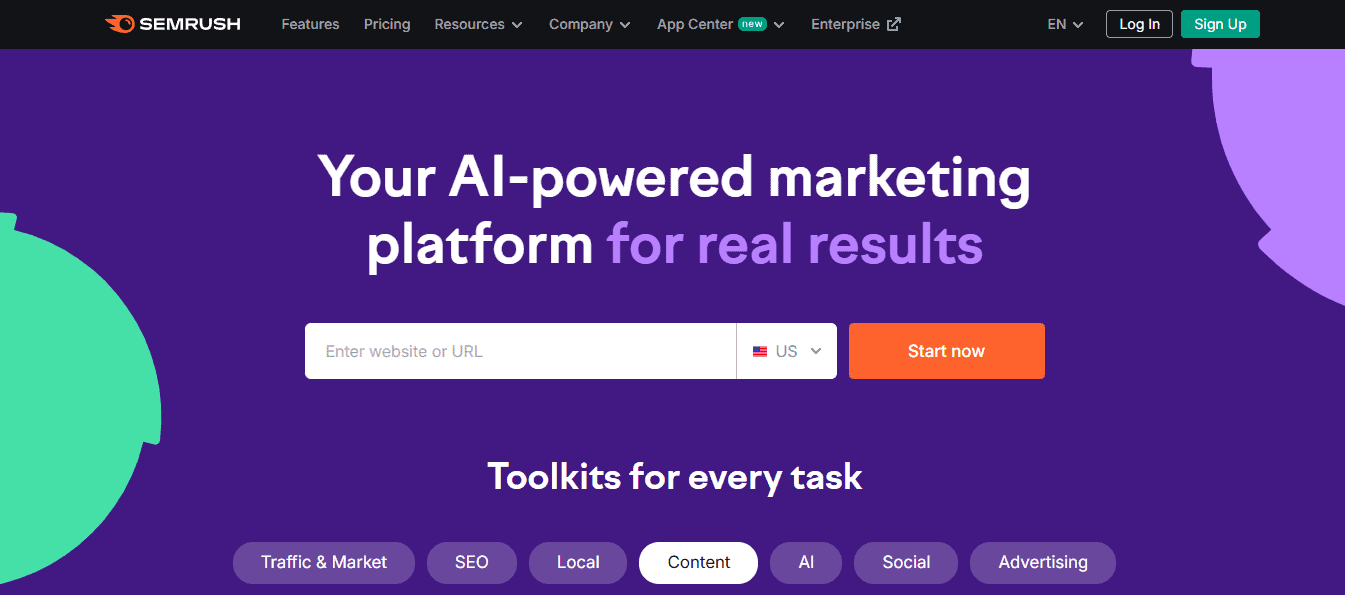Click the Log In button

pos(1139,24)
